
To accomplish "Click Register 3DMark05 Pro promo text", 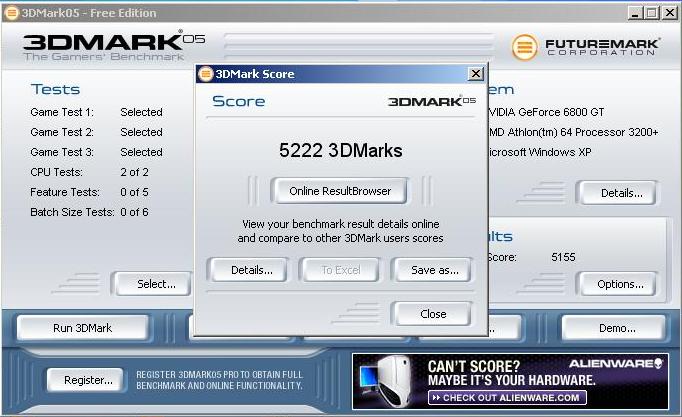I will (219, 380).
